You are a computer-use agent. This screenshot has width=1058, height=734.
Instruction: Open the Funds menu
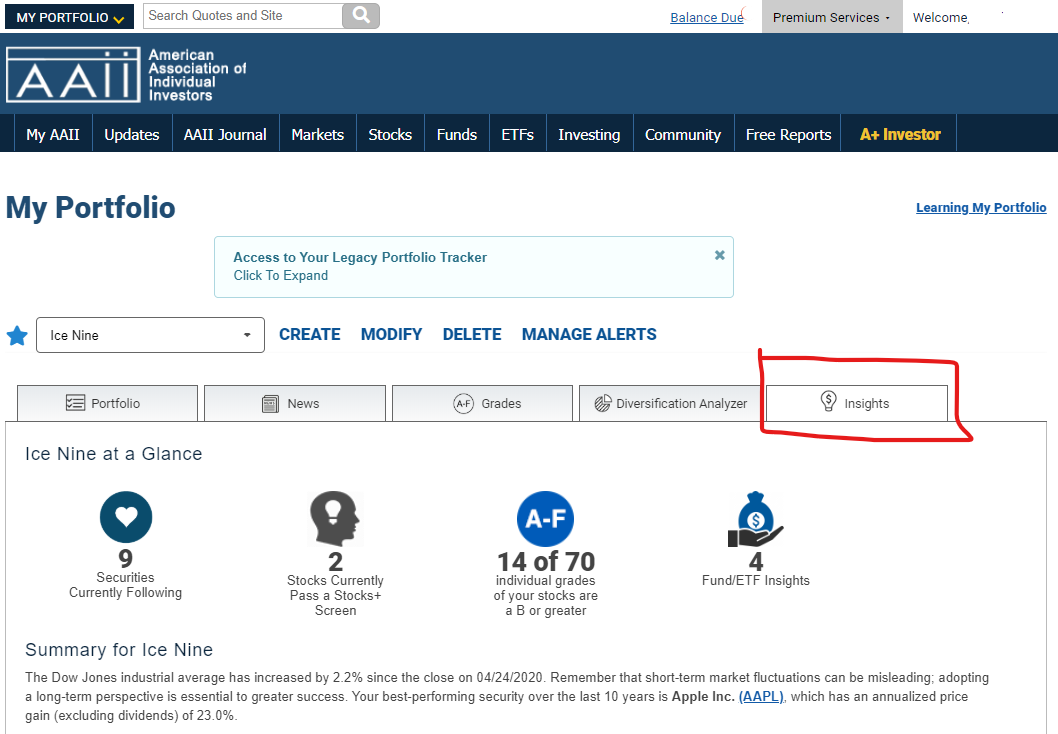pos(457,134)
